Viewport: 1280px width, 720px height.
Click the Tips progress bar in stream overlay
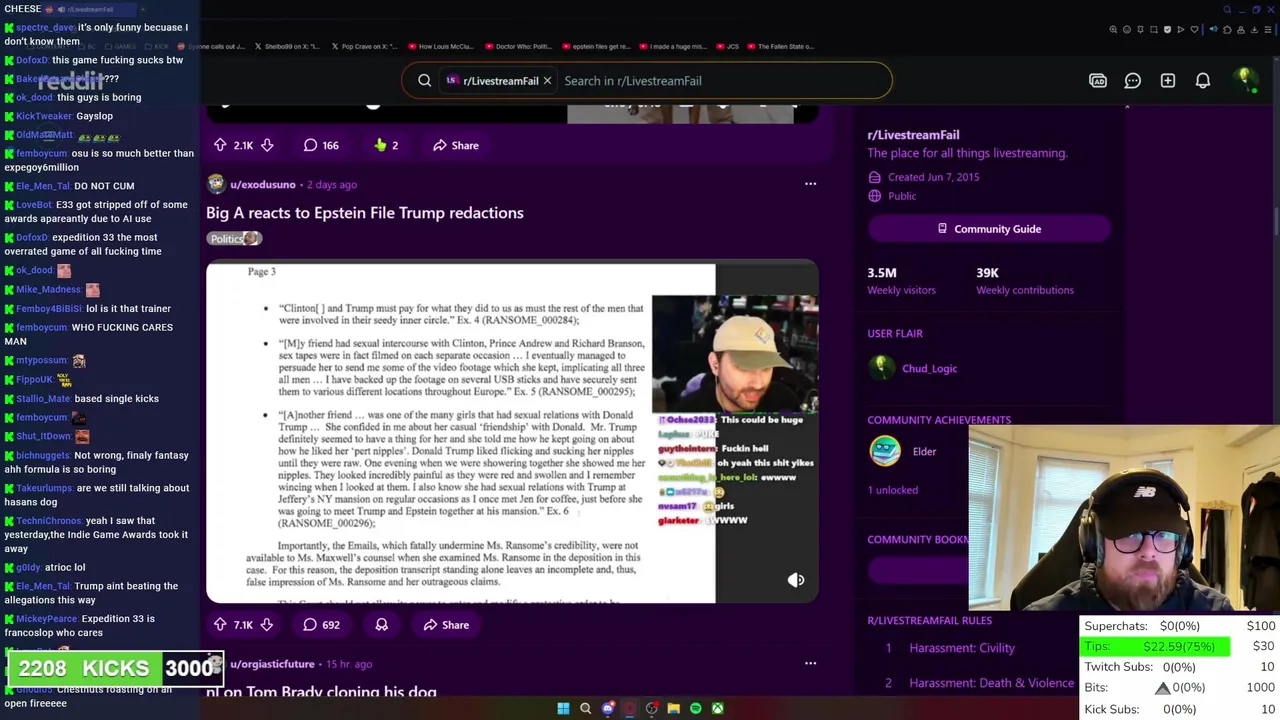pos(1156,646)
